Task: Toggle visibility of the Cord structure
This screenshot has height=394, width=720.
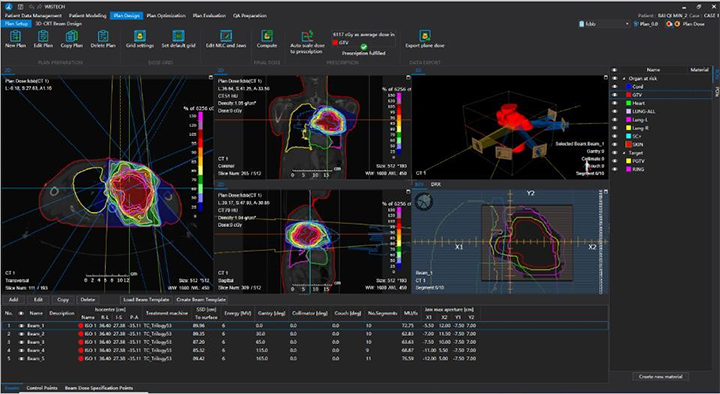Action: click(x=615, y=87)
